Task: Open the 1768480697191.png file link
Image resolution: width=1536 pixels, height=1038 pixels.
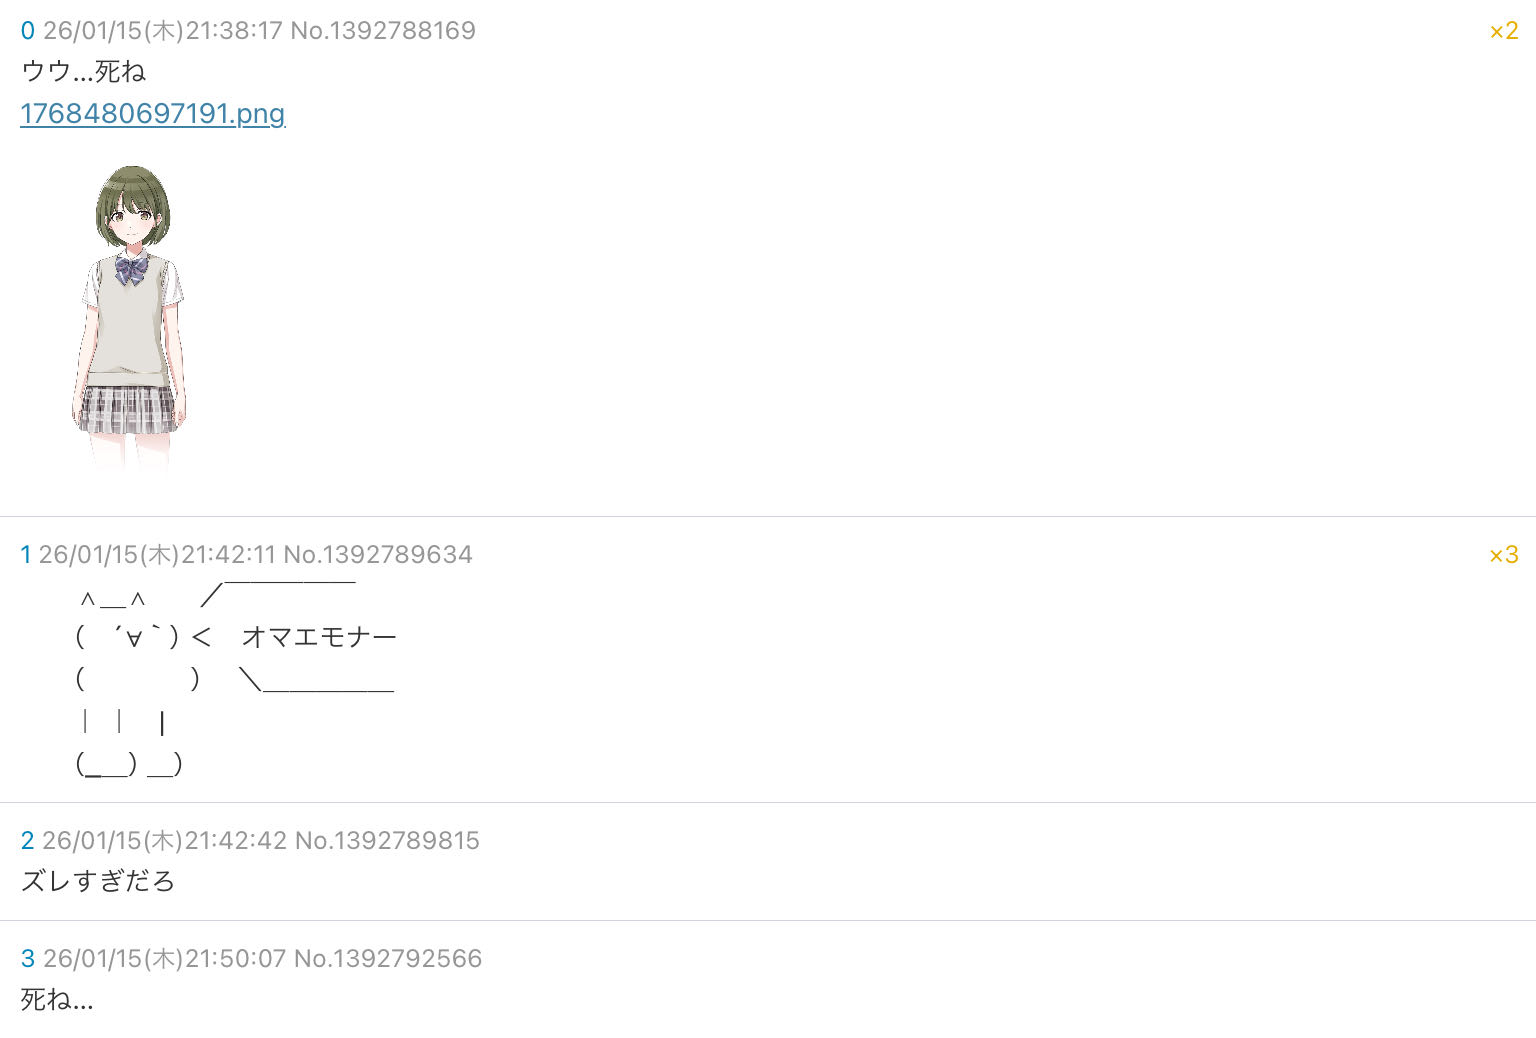Action: 152,113
